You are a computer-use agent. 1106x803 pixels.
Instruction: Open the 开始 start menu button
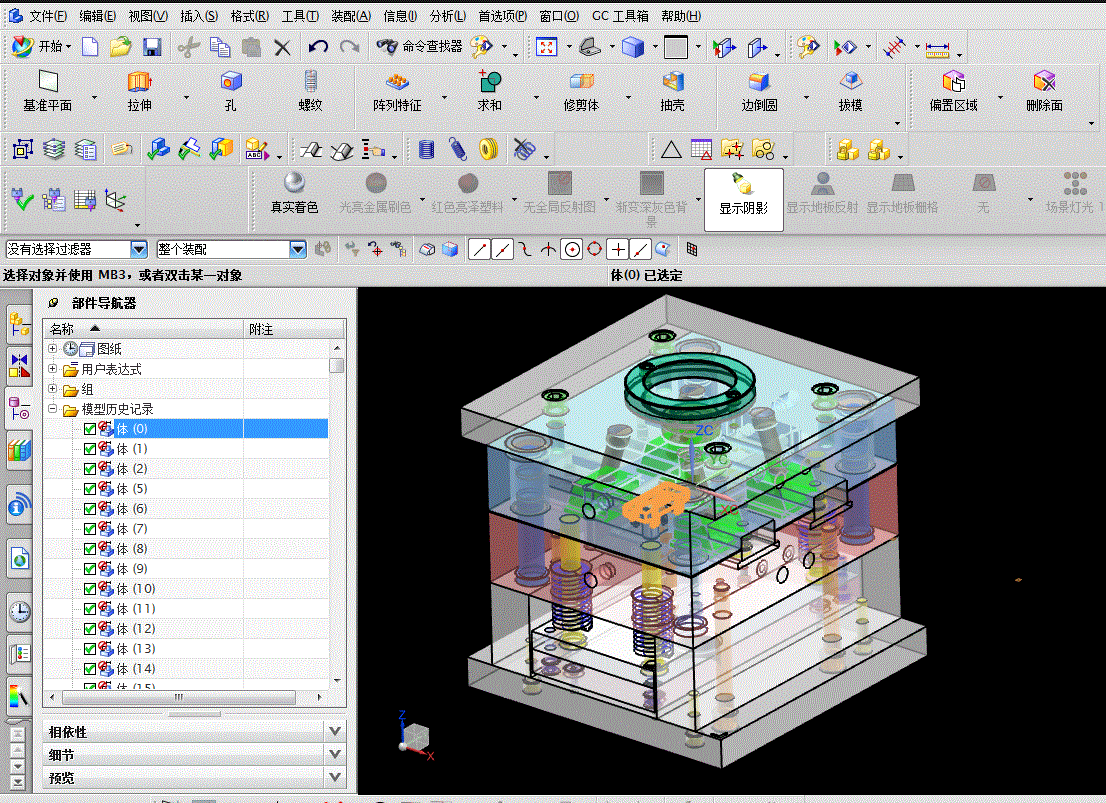coord(41,47)
